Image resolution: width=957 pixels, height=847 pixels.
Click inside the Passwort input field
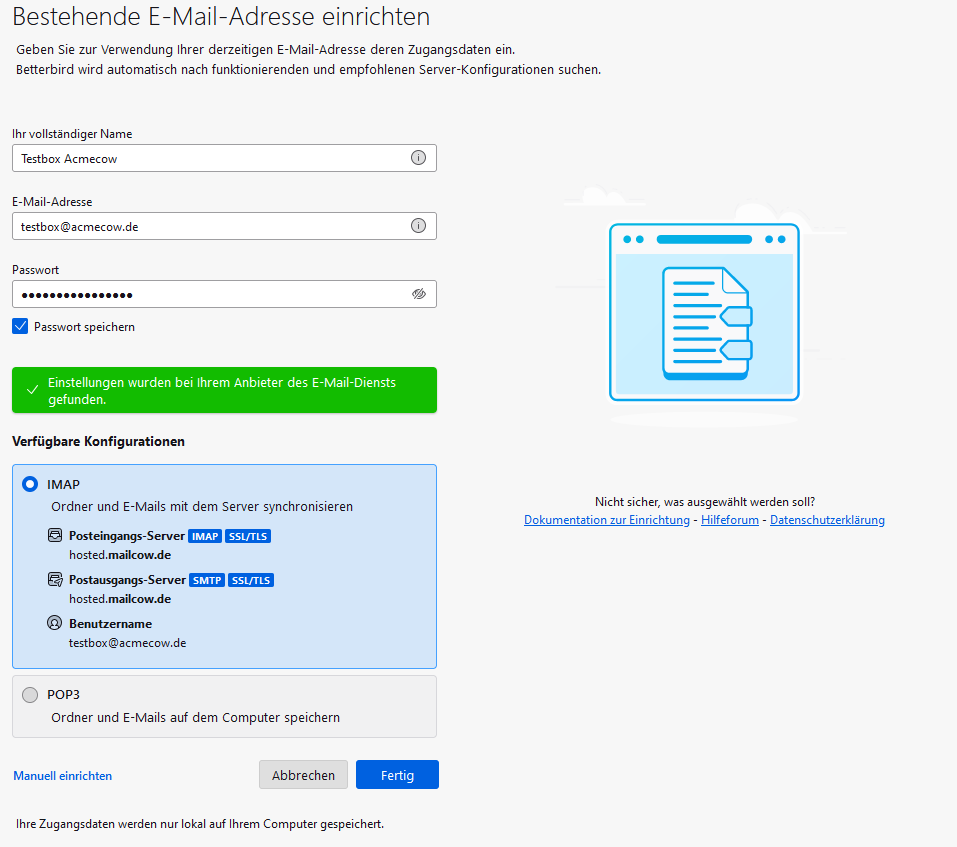tap(200, 293)
